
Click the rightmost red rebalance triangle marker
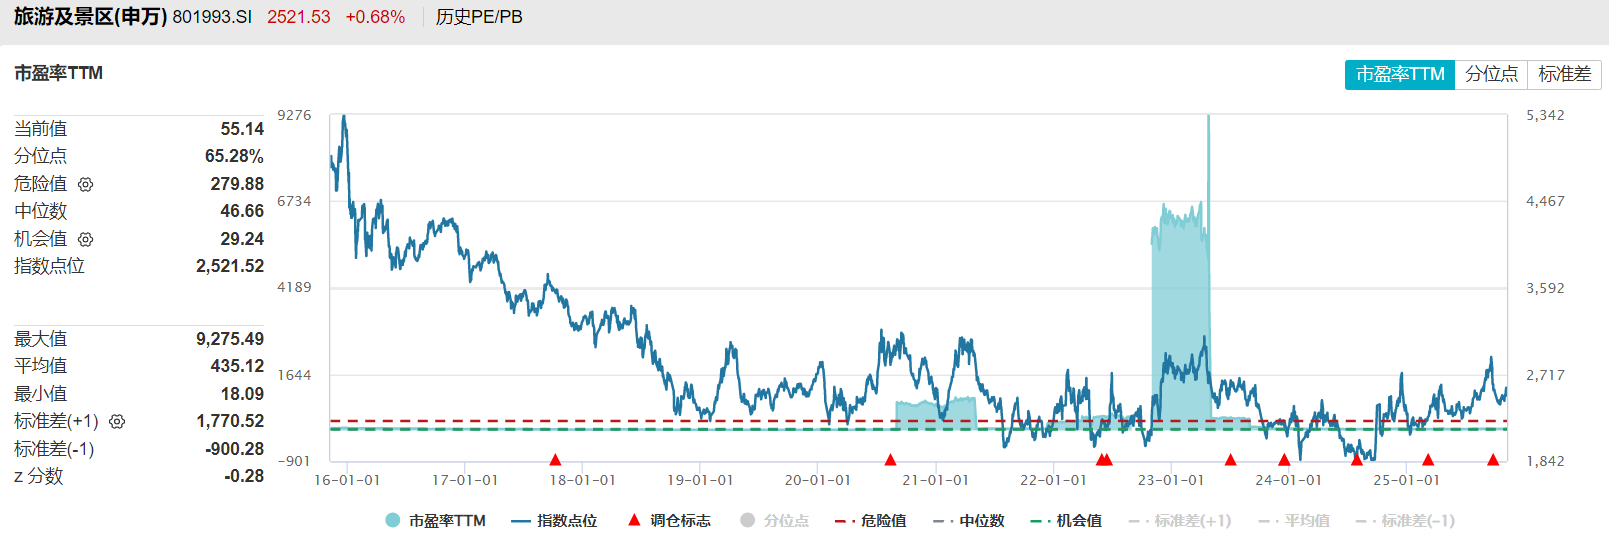click(x=1493, y=460)
